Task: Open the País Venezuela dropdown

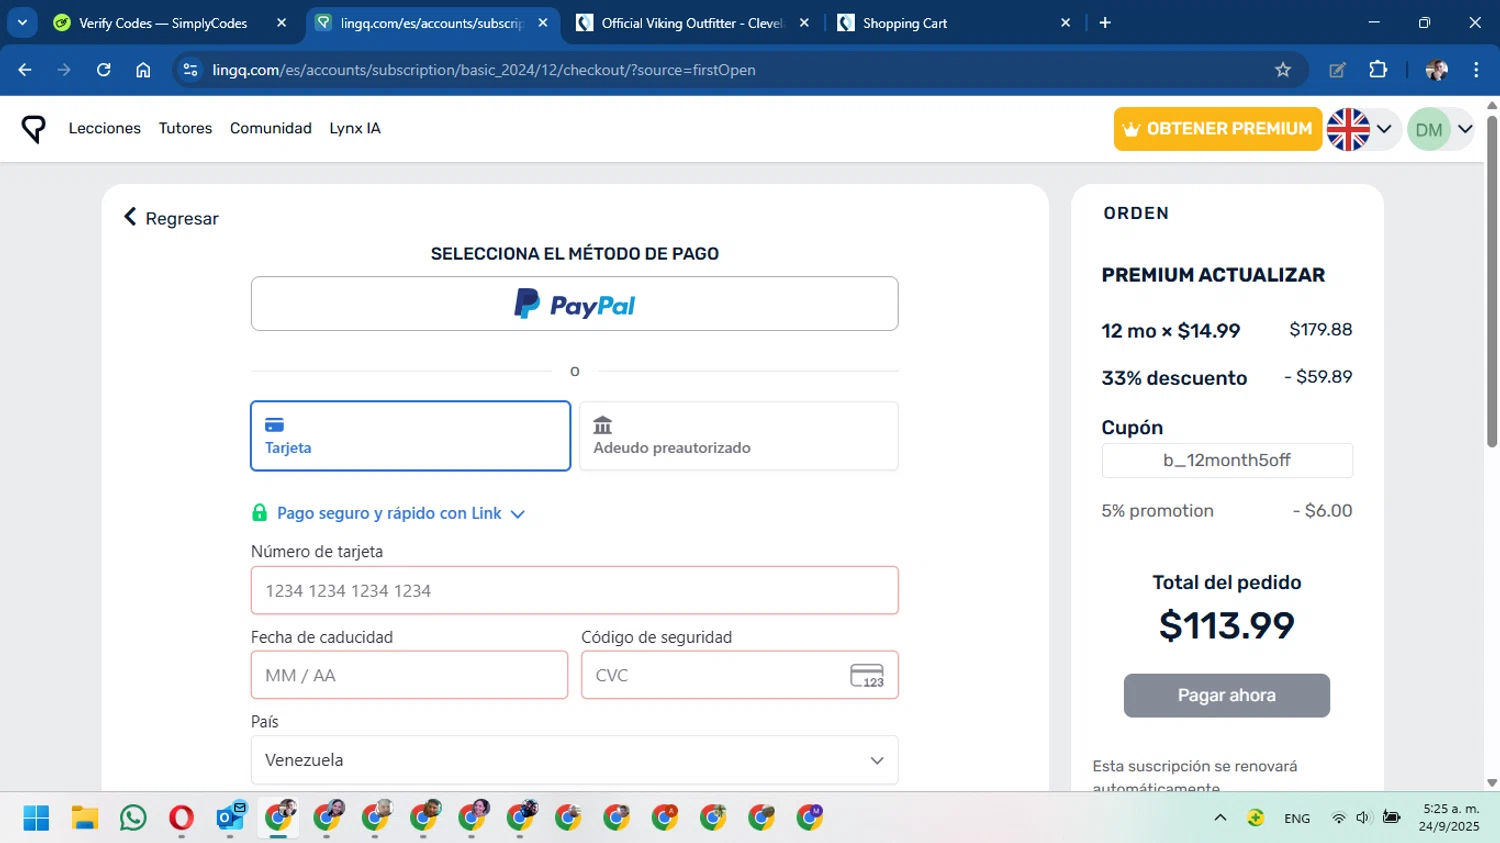Action: (x=574, y=760)
